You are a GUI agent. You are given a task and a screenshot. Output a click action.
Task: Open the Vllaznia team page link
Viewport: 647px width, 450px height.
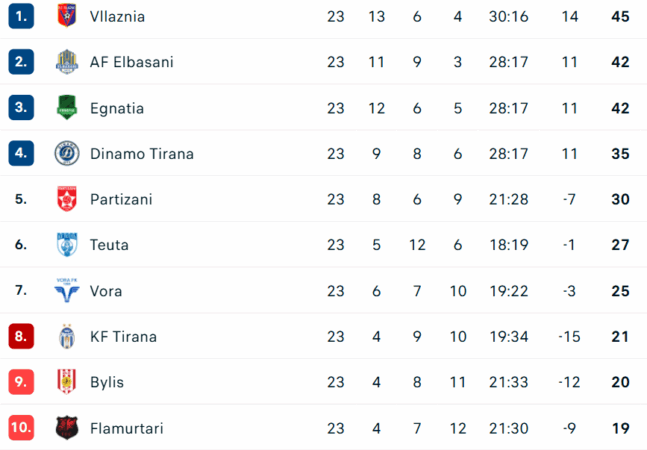tap(117, 16)
